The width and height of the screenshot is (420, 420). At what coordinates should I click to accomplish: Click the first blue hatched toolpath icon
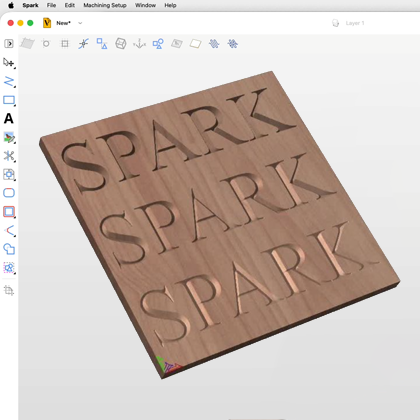[214, 44]
